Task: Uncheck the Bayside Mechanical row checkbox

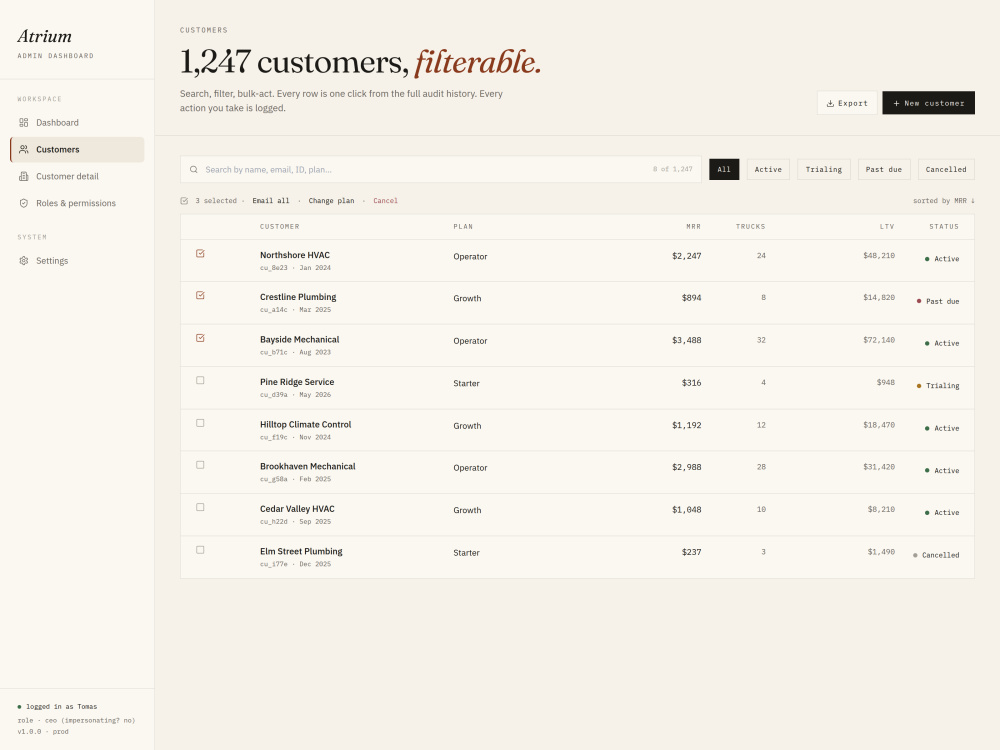Action: (x=200, y=338)
